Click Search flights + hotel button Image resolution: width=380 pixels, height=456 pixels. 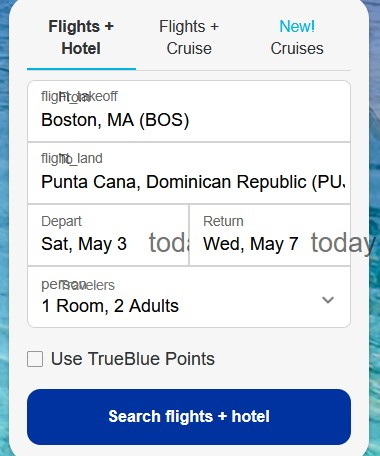189,417
